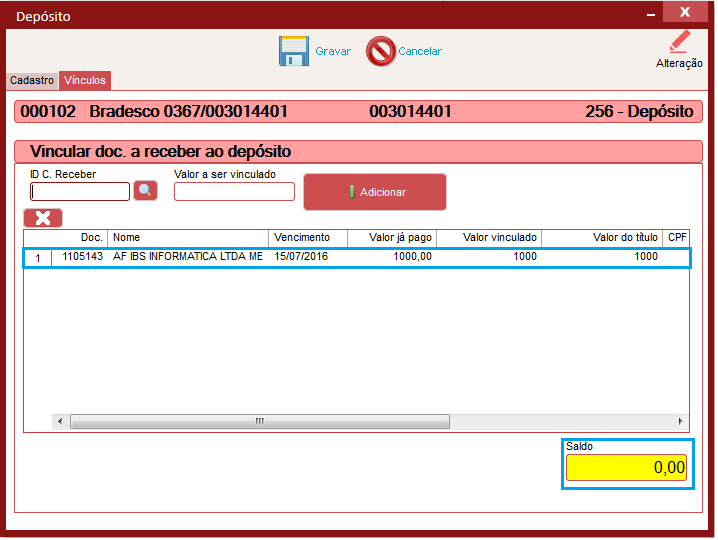
Task: Click the Doc. column header
Action: 80,238
